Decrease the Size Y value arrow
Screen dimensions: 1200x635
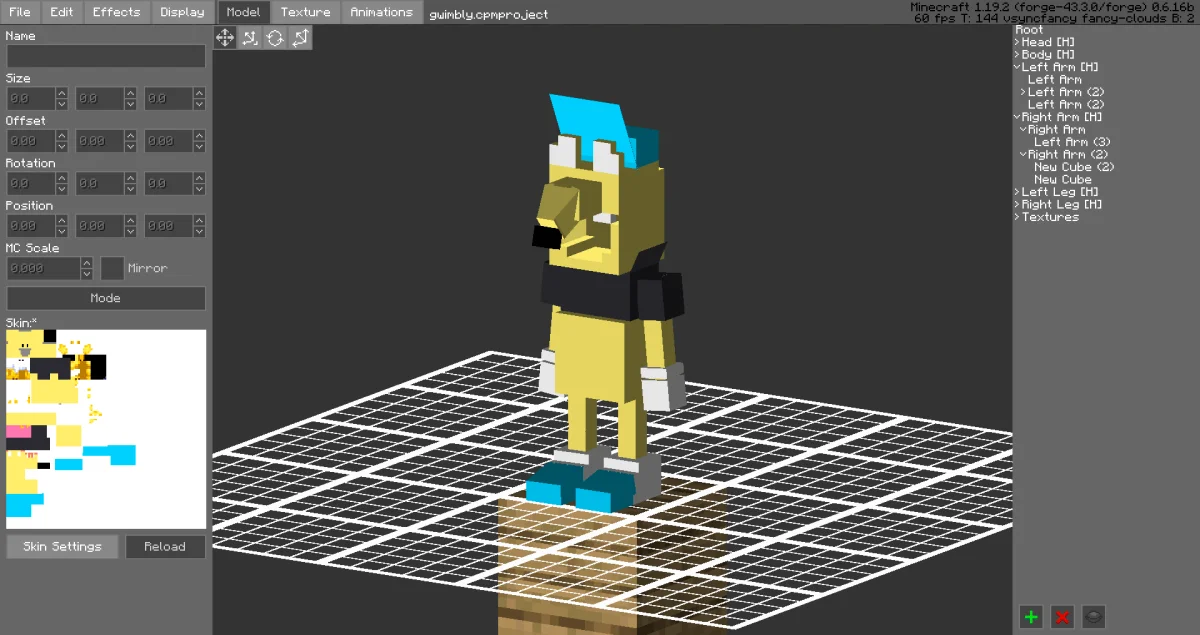(x=131, y=104)
